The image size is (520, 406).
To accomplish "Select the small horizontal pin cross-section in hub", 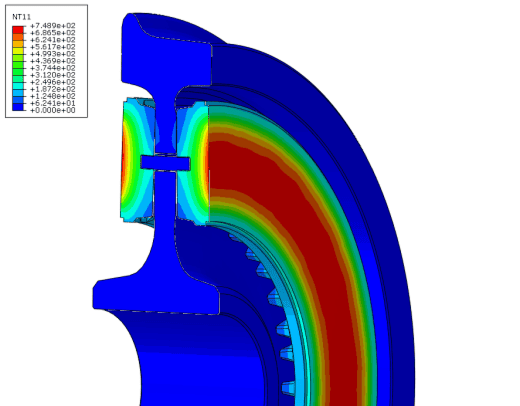I will point(166,163).
